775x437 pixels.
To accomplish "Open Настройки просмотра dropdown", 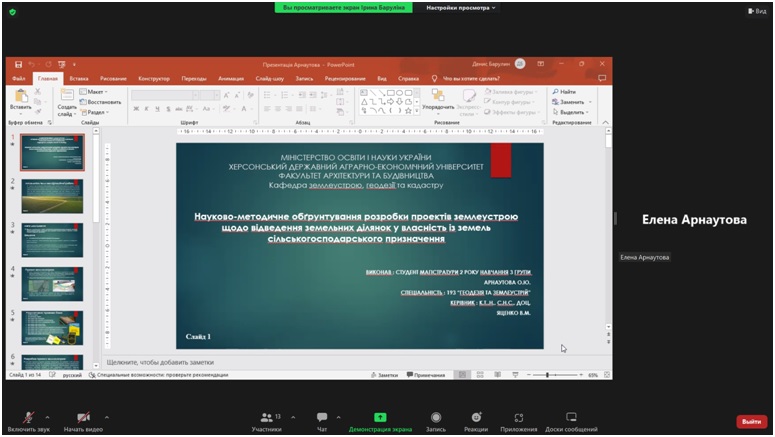I will coord(461,8).
